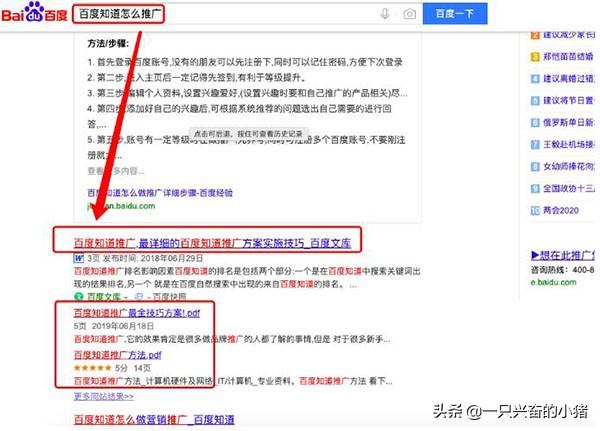Image resolution: width=600 pixels, height=431 pixels.
Task: Click the snapshot icon before 百度快照
Action: (x=139, y=297)
